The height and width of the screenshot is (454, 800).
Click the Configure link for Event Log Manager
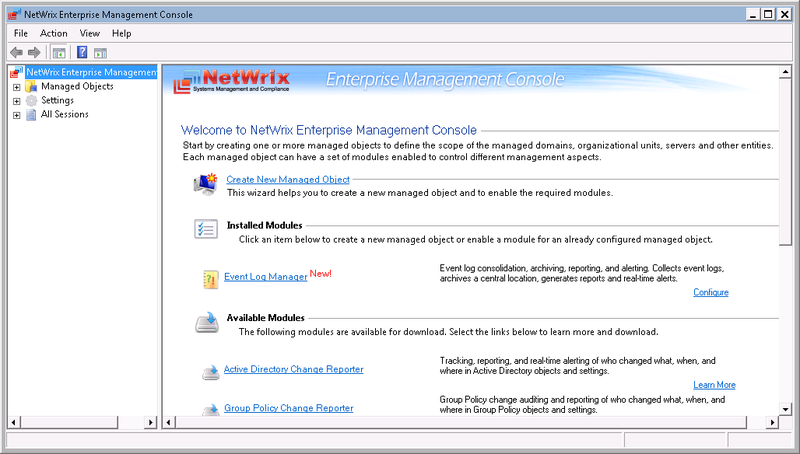[x=710, y=292]
